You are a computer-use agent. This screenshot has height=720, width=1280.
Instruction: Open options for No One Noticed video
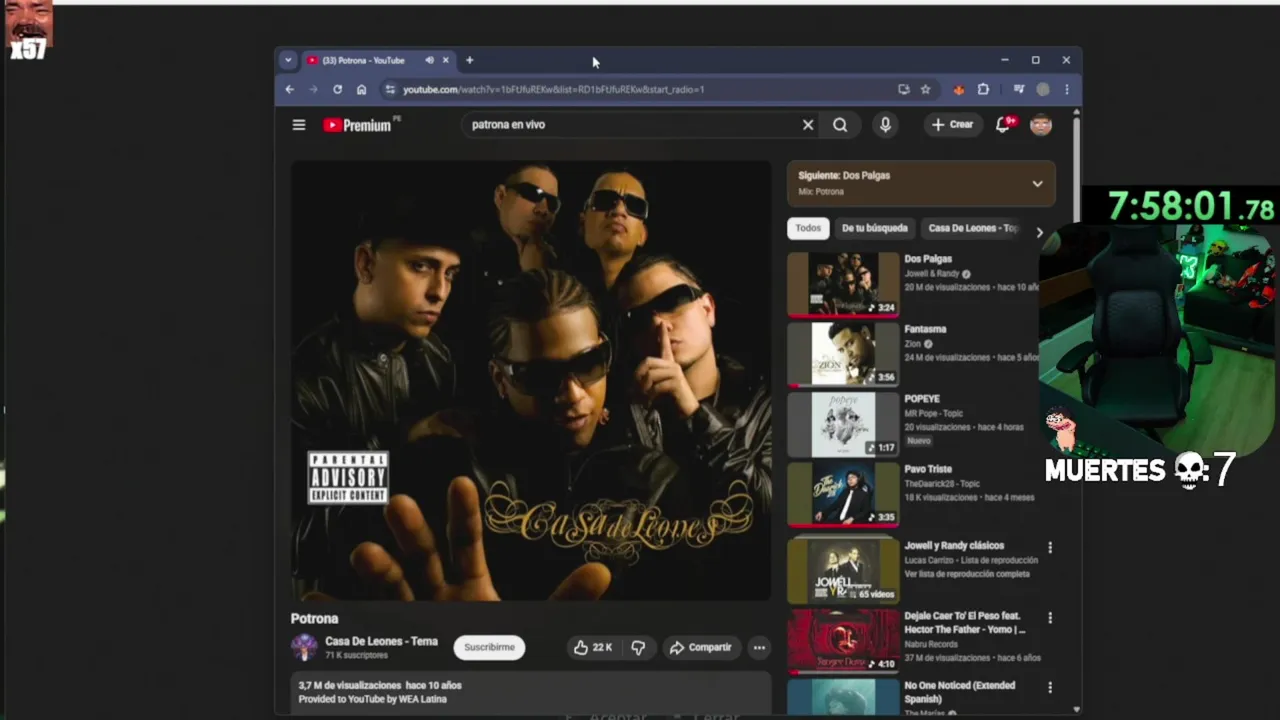[1050, 688]
